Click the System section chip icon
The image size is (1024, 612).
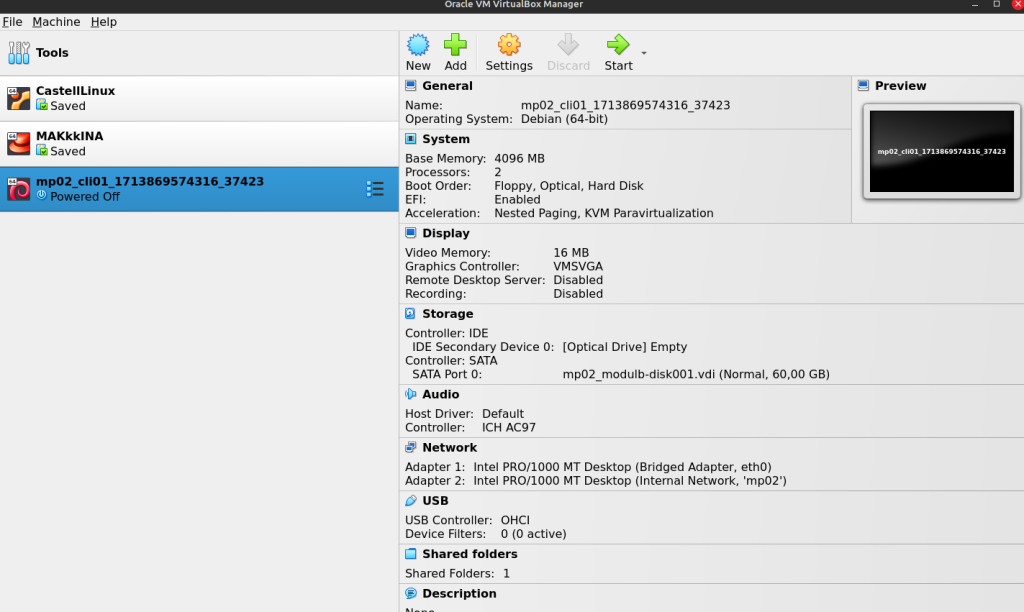(x=411, y=138)
